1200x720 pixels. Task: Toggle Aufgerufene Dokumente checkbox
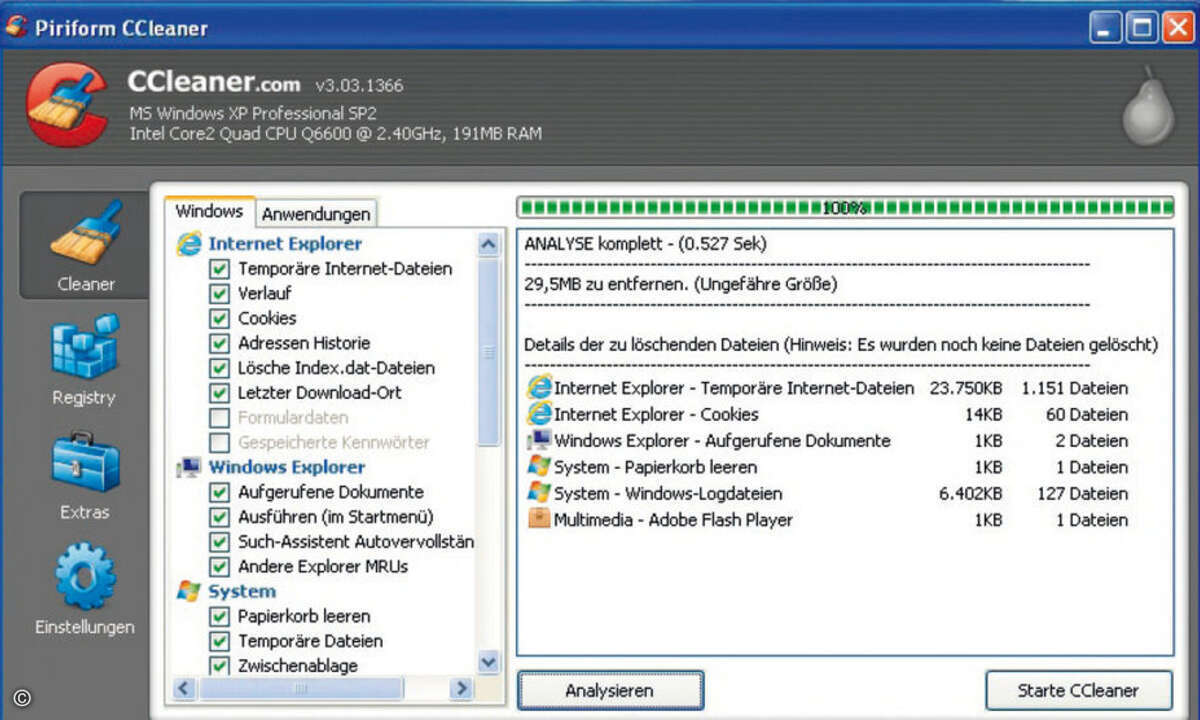[x=219, y=492]
